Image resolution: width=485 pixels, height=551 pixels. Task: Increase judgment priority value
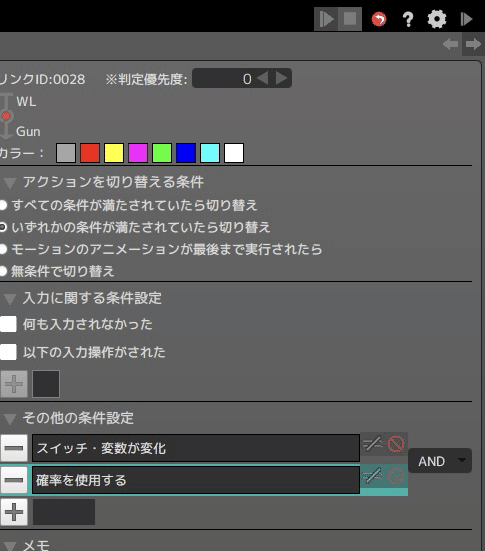(x=281, y=78)
